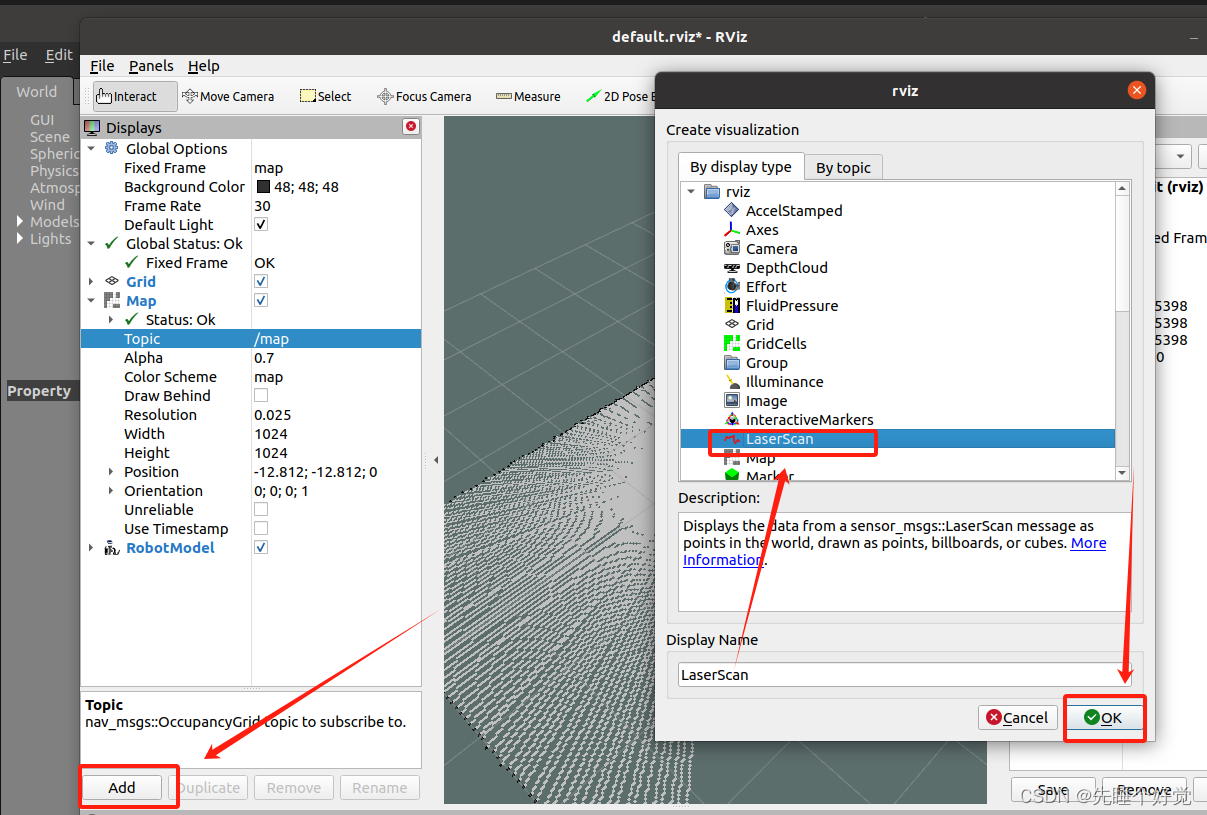Select the Axes display type icon
The height and width of the screenshot is (815, 1207).
(x=732, y=229)
